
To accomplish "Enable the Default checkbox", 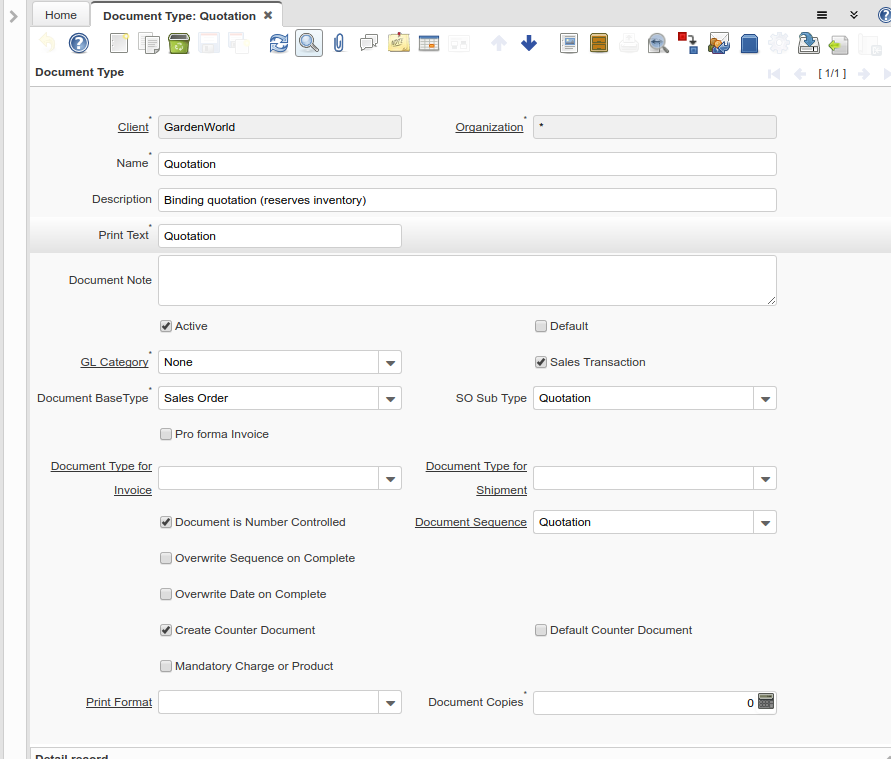I will pyautogui.click(x=540, y=326).
